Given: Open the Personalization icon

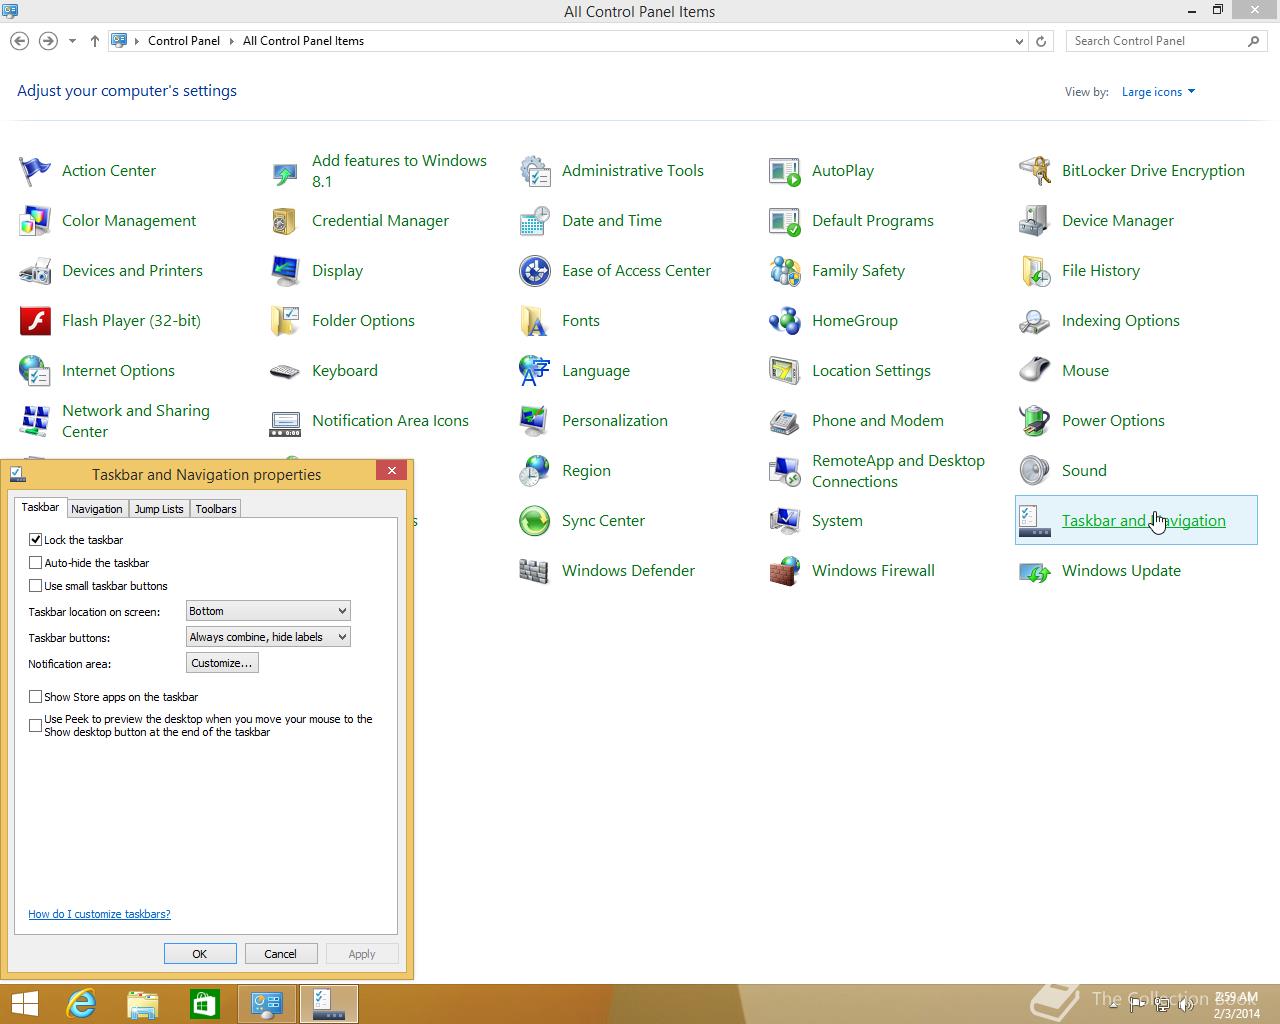Looking at the screenshot, I should click(x=535, y=421).
